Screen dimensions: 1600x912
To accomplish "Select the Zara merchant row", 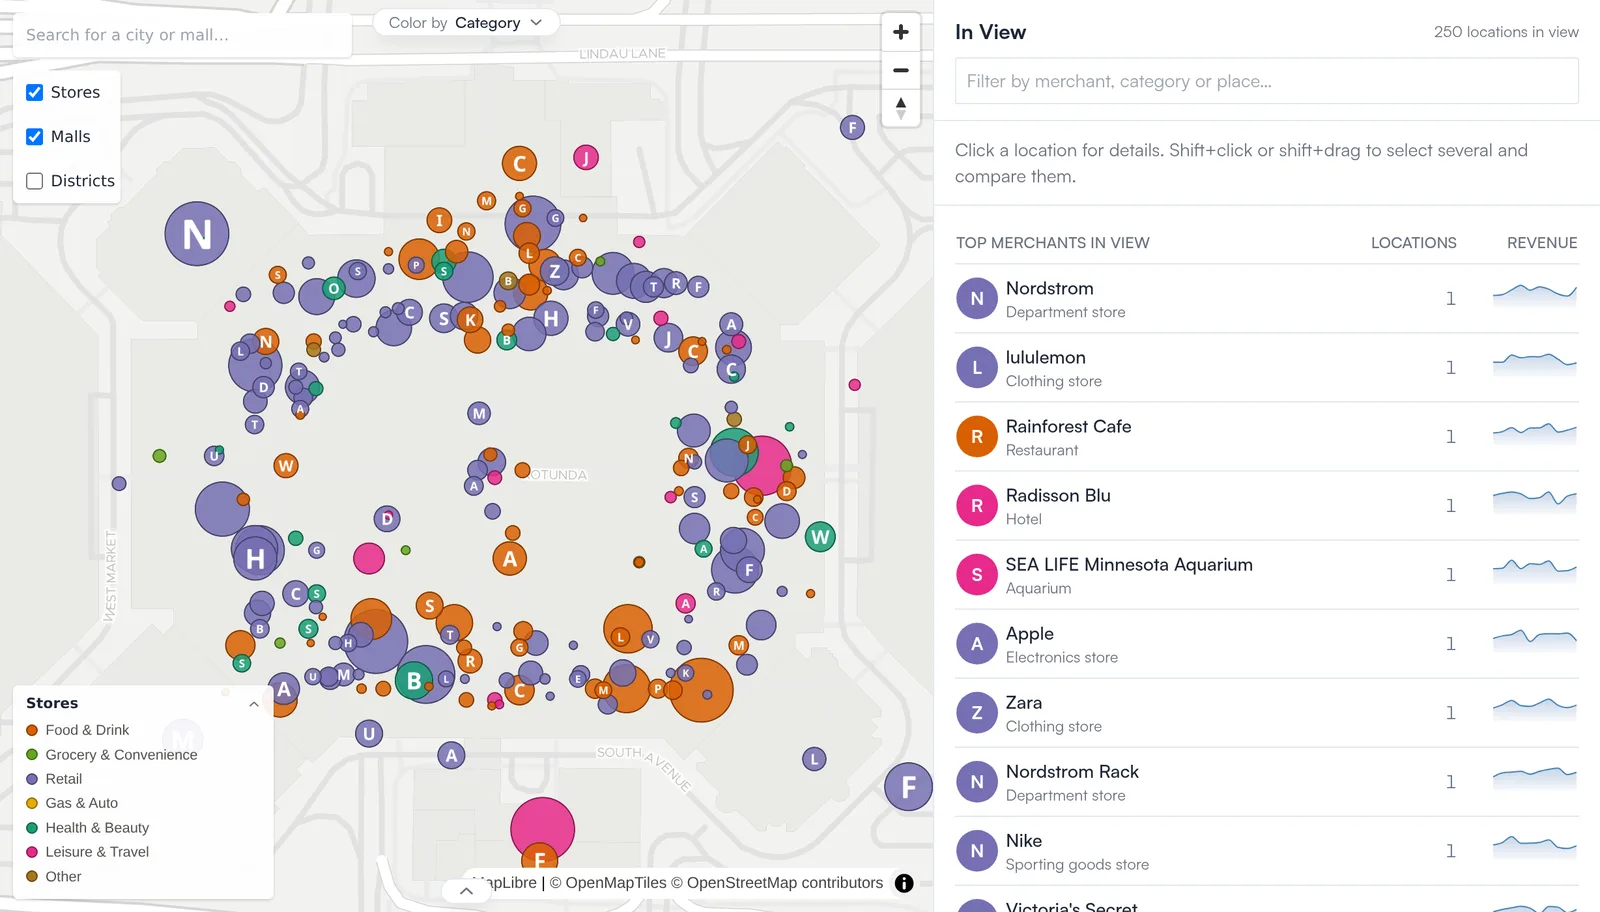I will (x=1267, y=713).
